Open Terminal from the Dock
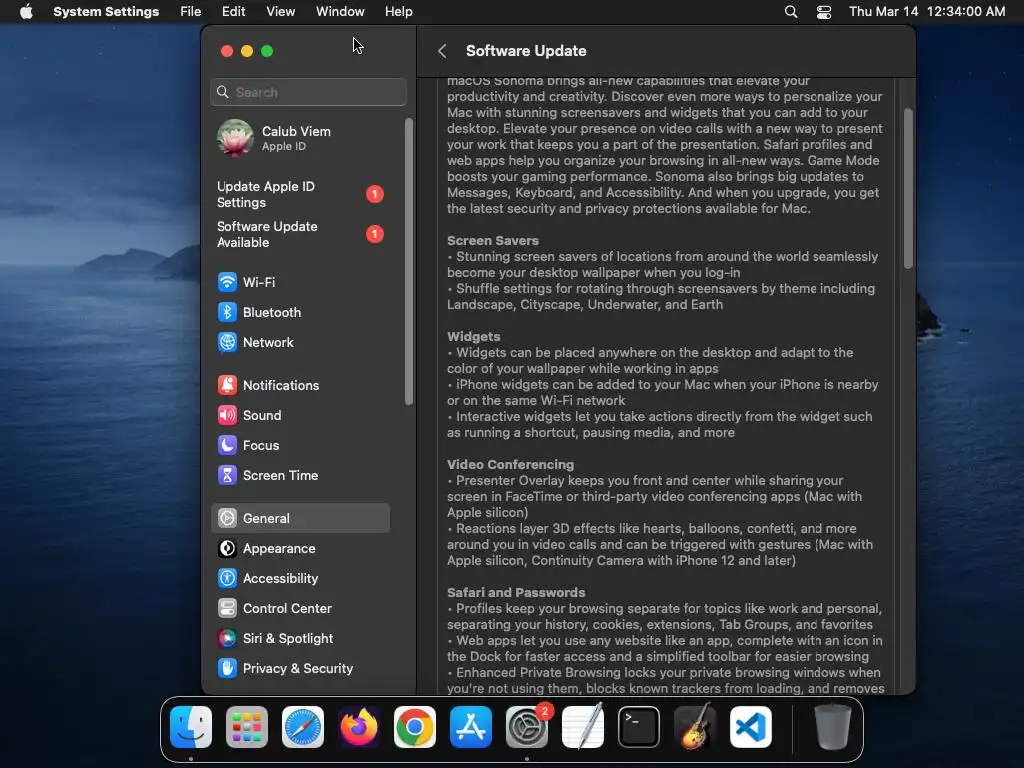Viewport: 1024px width, 768px height. [639, 727]
